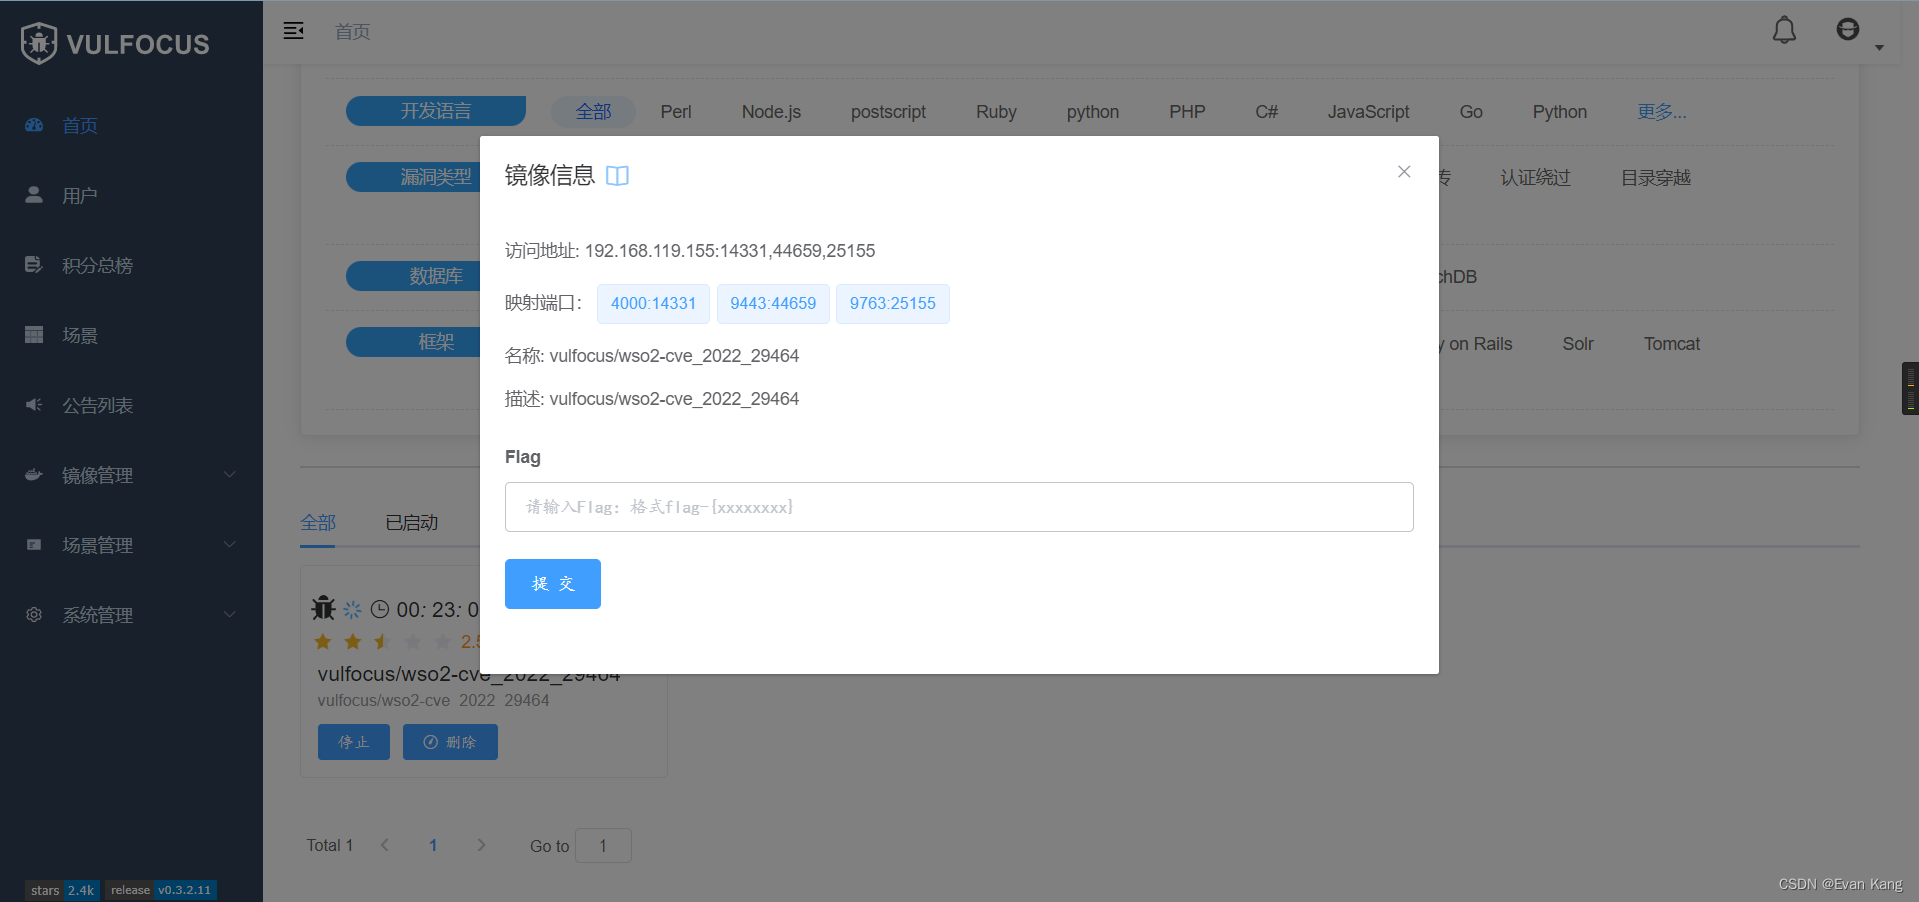Expand the 系统管理 sidebar menu
The height and width of the screenshot is (902, 1919).
click(98, 615)
